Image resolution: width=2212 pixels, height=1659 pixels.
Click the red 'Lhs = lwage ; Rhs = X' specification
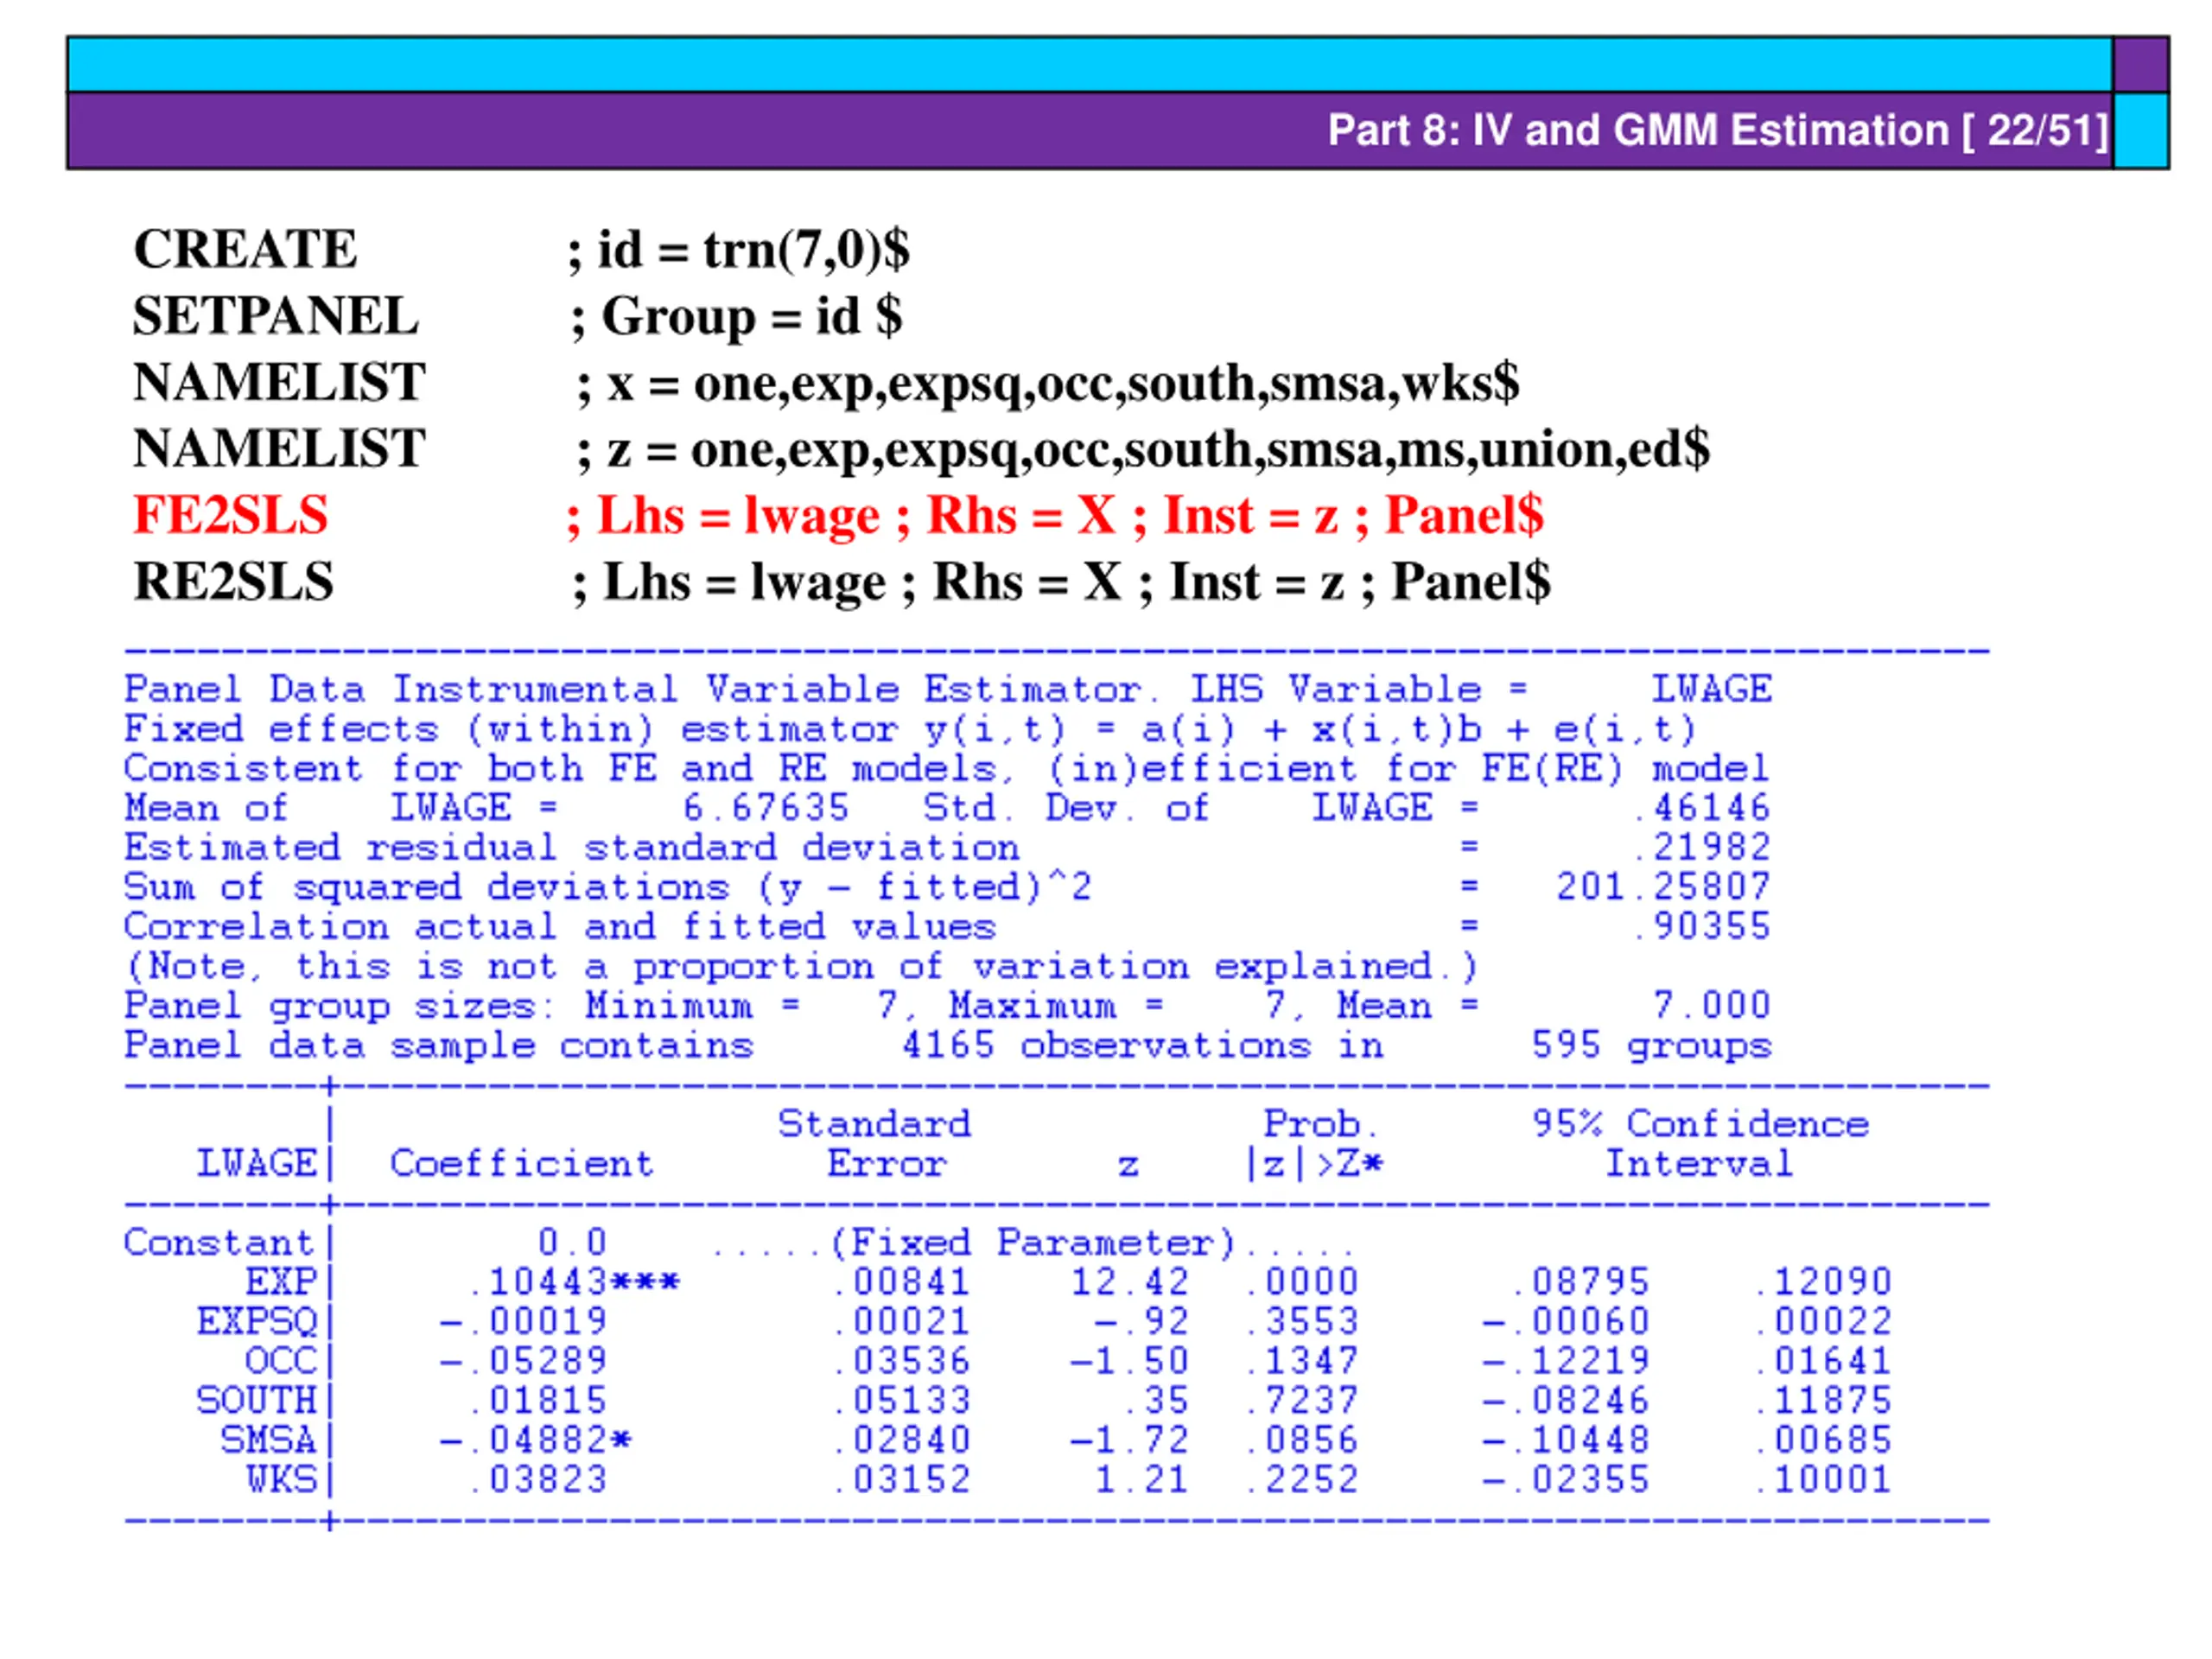[856, 517]
